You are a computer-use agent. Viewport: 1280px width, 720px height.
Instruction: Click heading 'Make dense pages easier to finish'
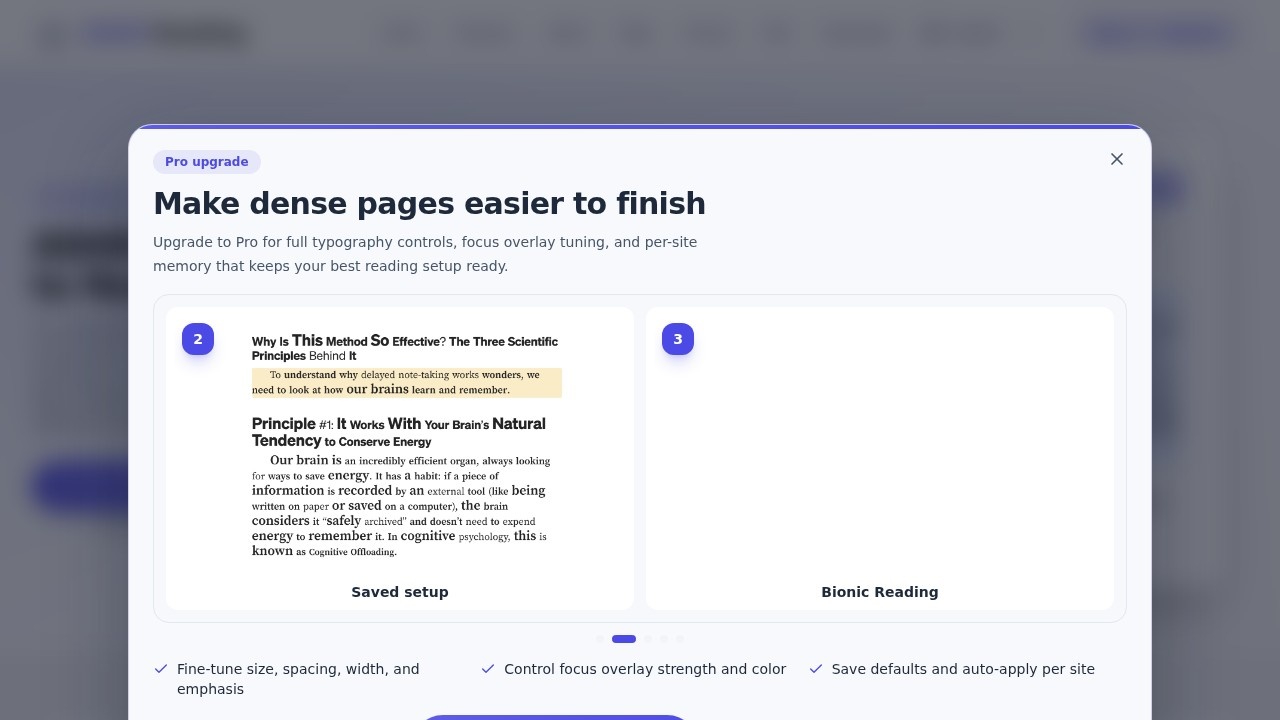click(429, 204)
